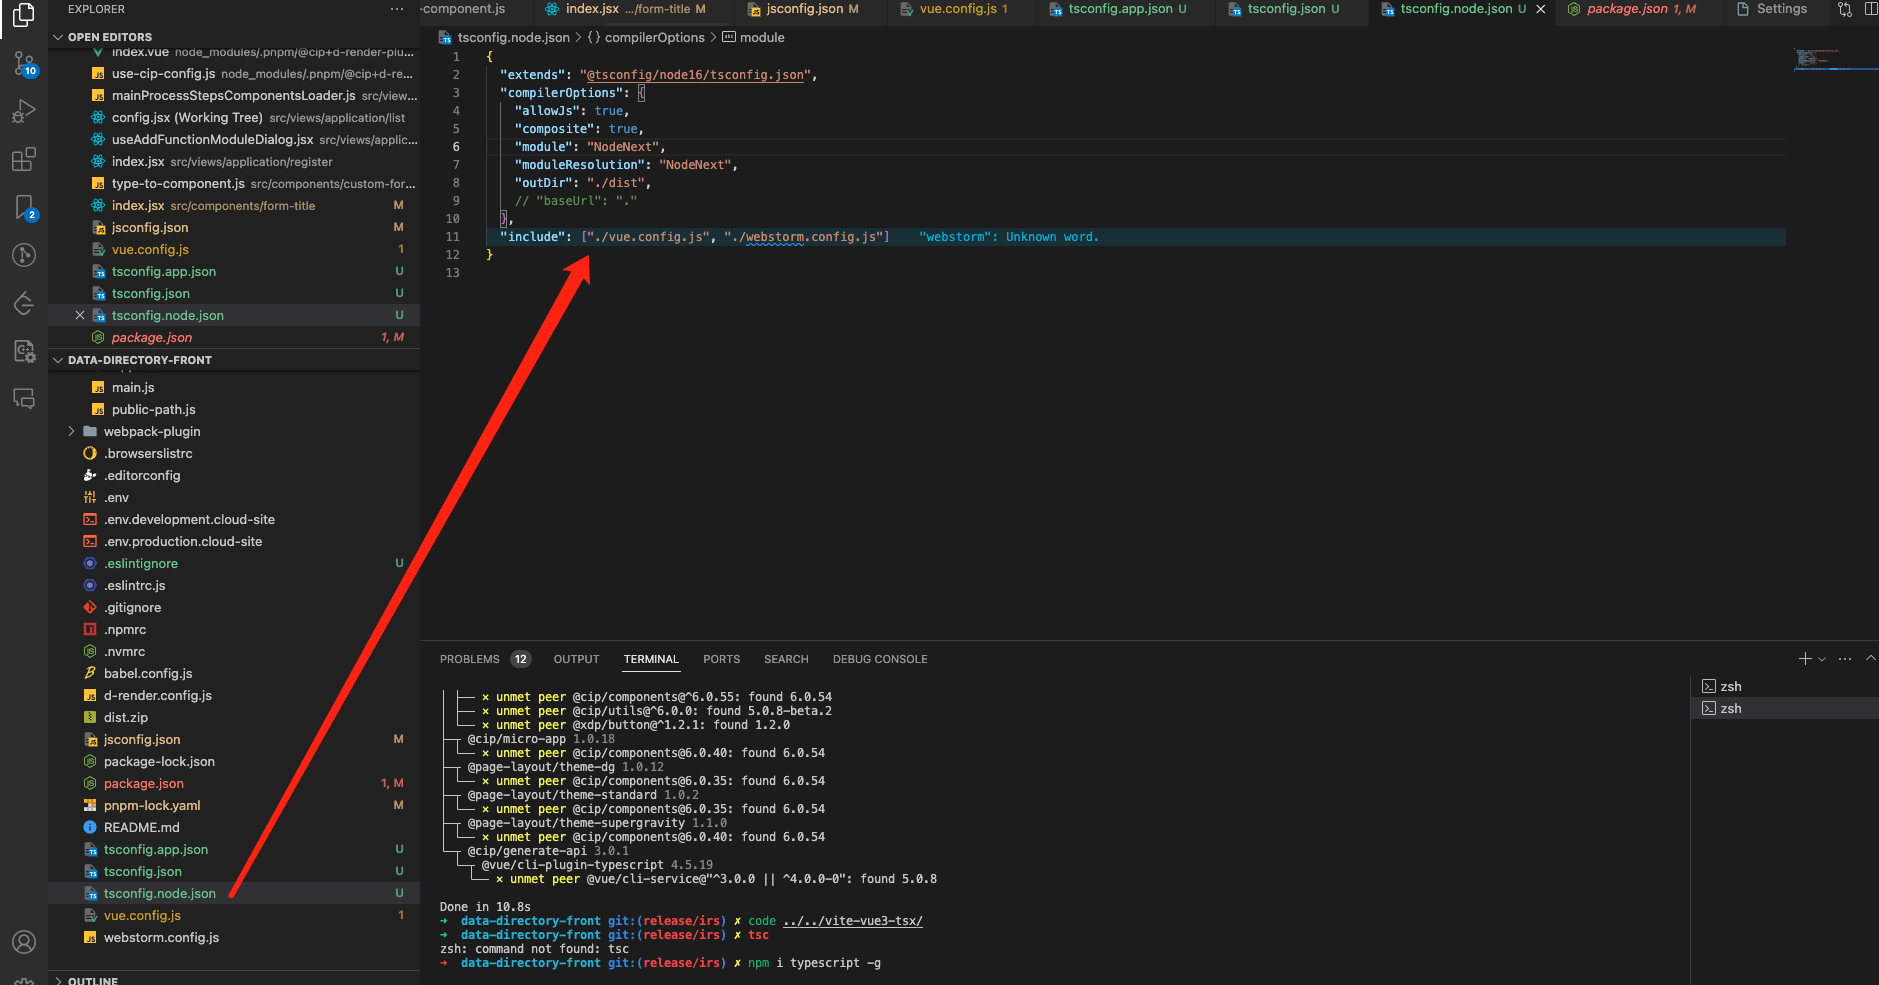Image resolution: width=1879 pixels, height=985 pixels.
Task: Select mainProcessStepsComponentsLoader.js in Open Editors
Action: (x=234, y=95)
